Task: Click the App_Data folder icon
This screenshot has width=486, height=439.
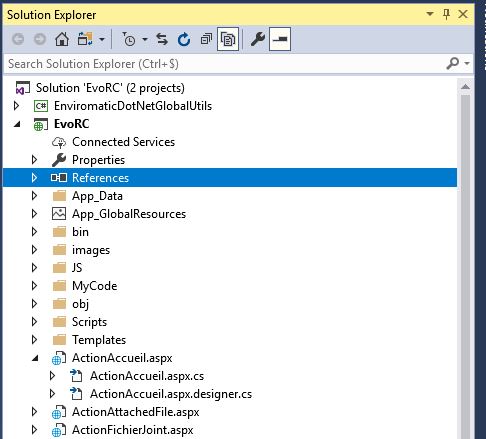Action: 59,196
